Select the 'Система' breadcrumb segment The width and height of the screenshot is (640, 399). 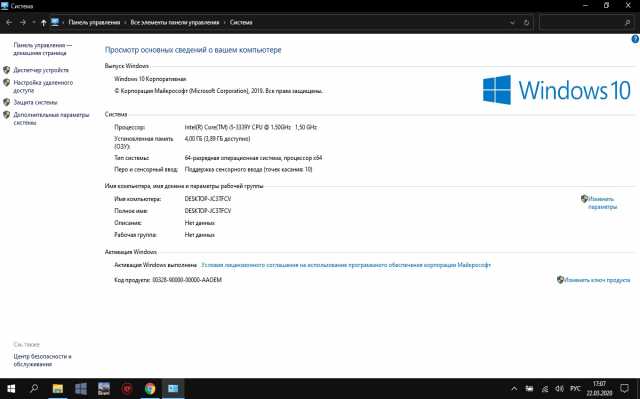coord(241,22)
